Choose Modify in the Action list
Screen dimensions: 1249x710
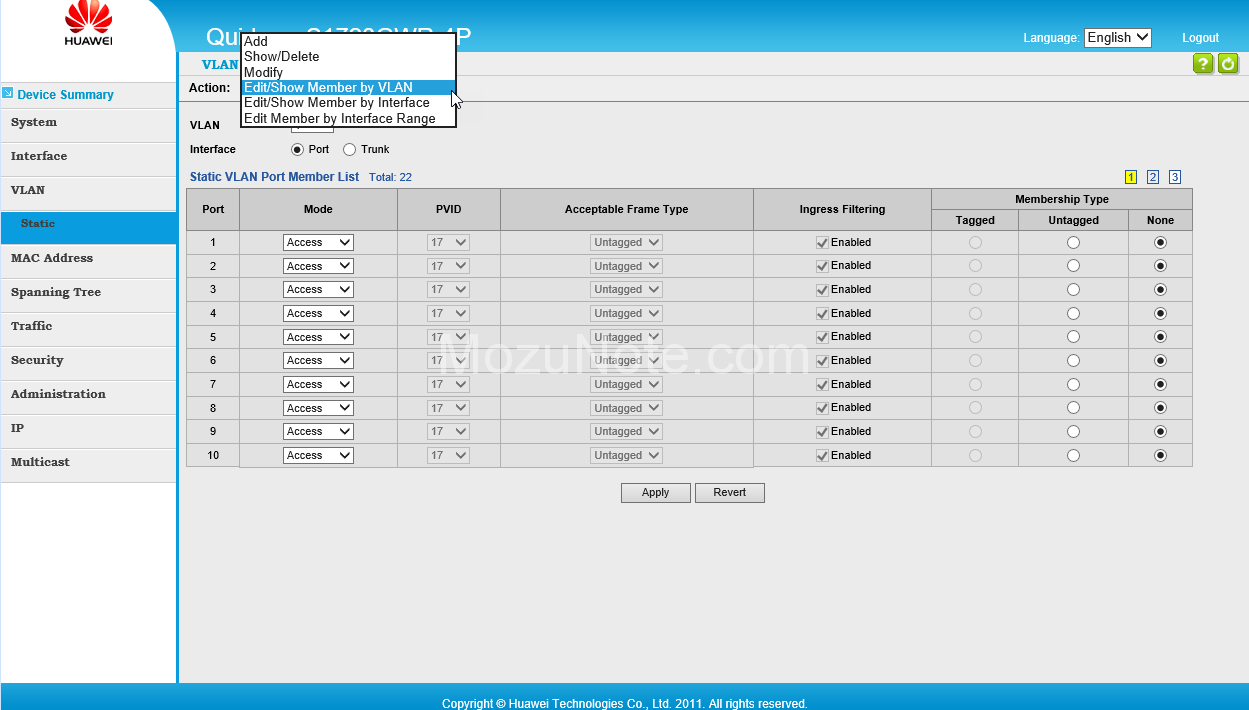point(348,72)
